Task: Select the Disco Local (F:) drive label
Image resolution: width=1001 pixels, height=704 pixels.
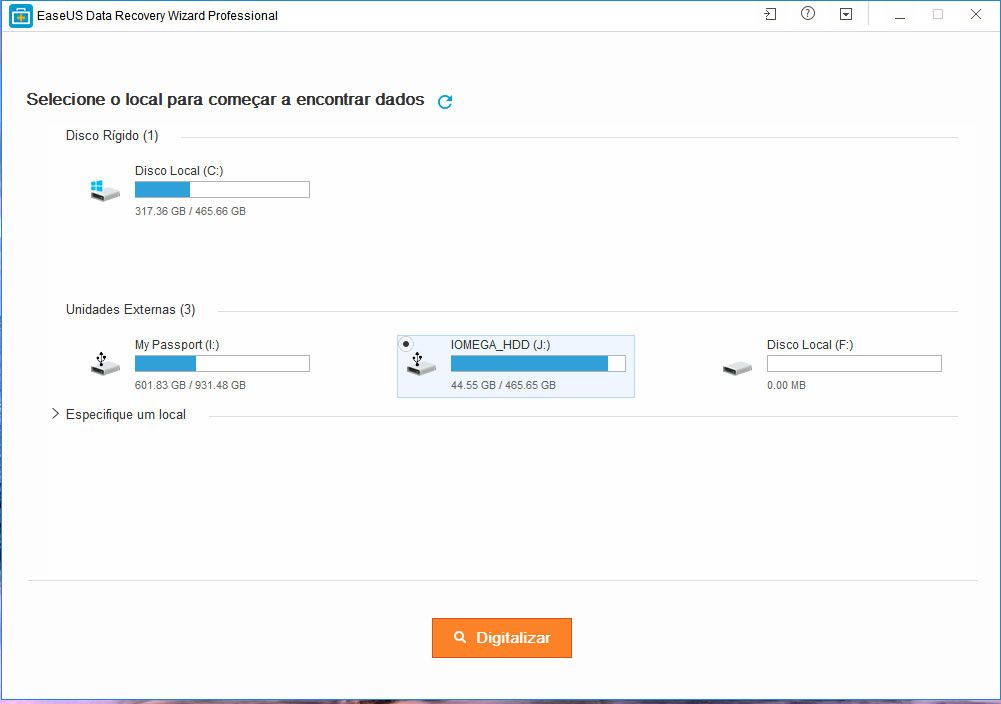Action: 810,345
